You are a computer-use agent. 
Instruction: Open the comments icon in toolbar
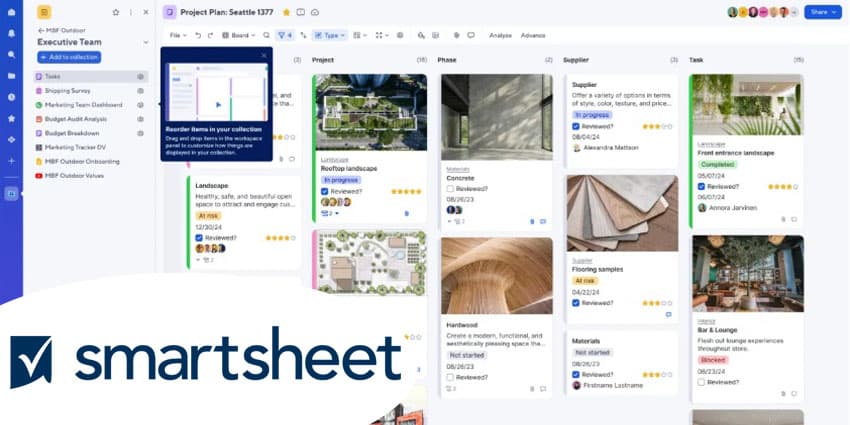tap(471, 35)
